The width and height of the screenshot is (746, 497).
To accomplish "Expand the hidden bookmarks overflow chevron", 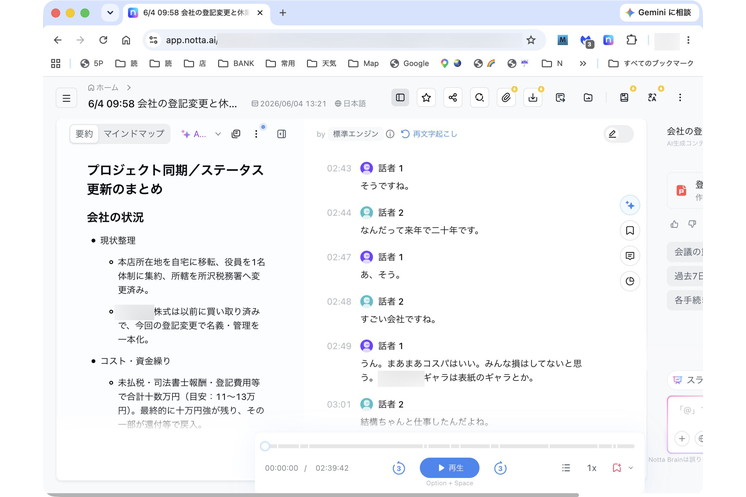I will click(x=583, y=63).
